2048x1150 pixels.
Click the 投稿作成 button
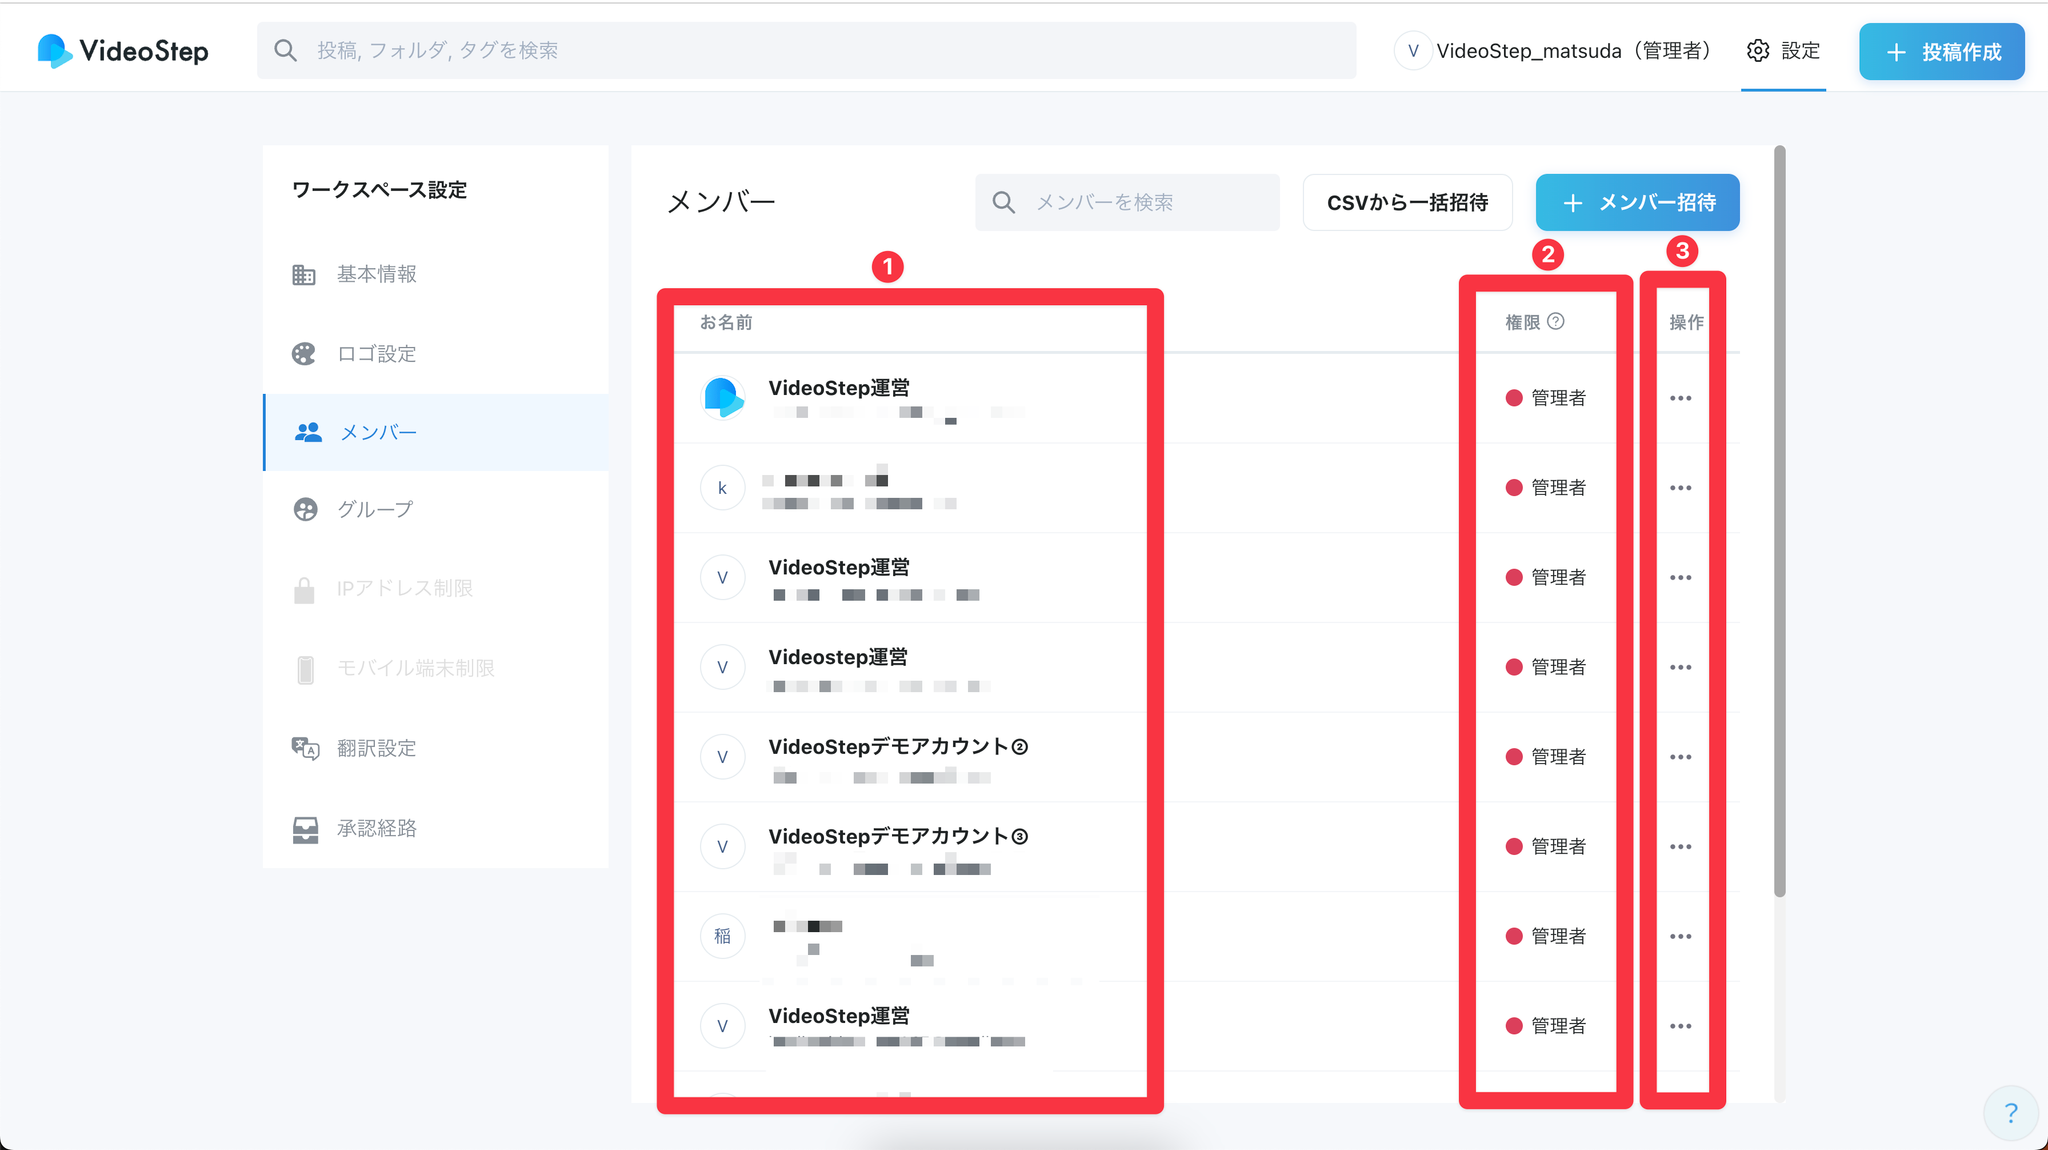pyautogui.click(x=1941, y=52)
